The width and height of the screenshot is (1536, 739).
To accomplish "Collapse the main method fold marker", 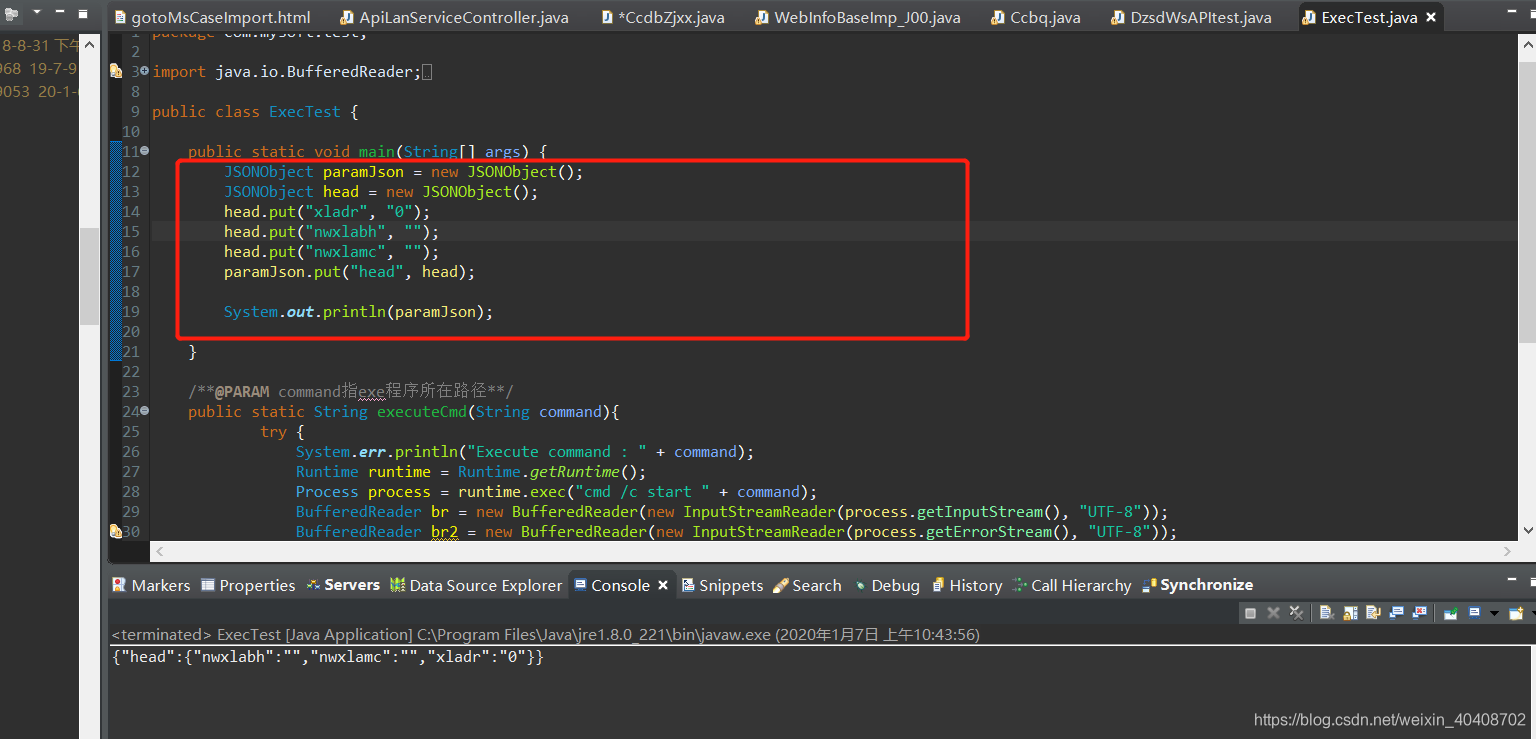I will 143,151.
